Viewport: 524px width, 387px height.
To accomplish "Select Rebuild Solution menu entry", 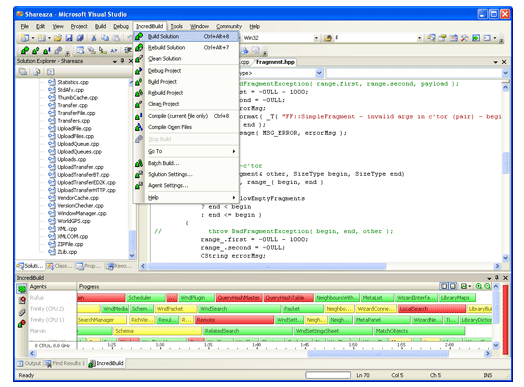I will (186, 47).
